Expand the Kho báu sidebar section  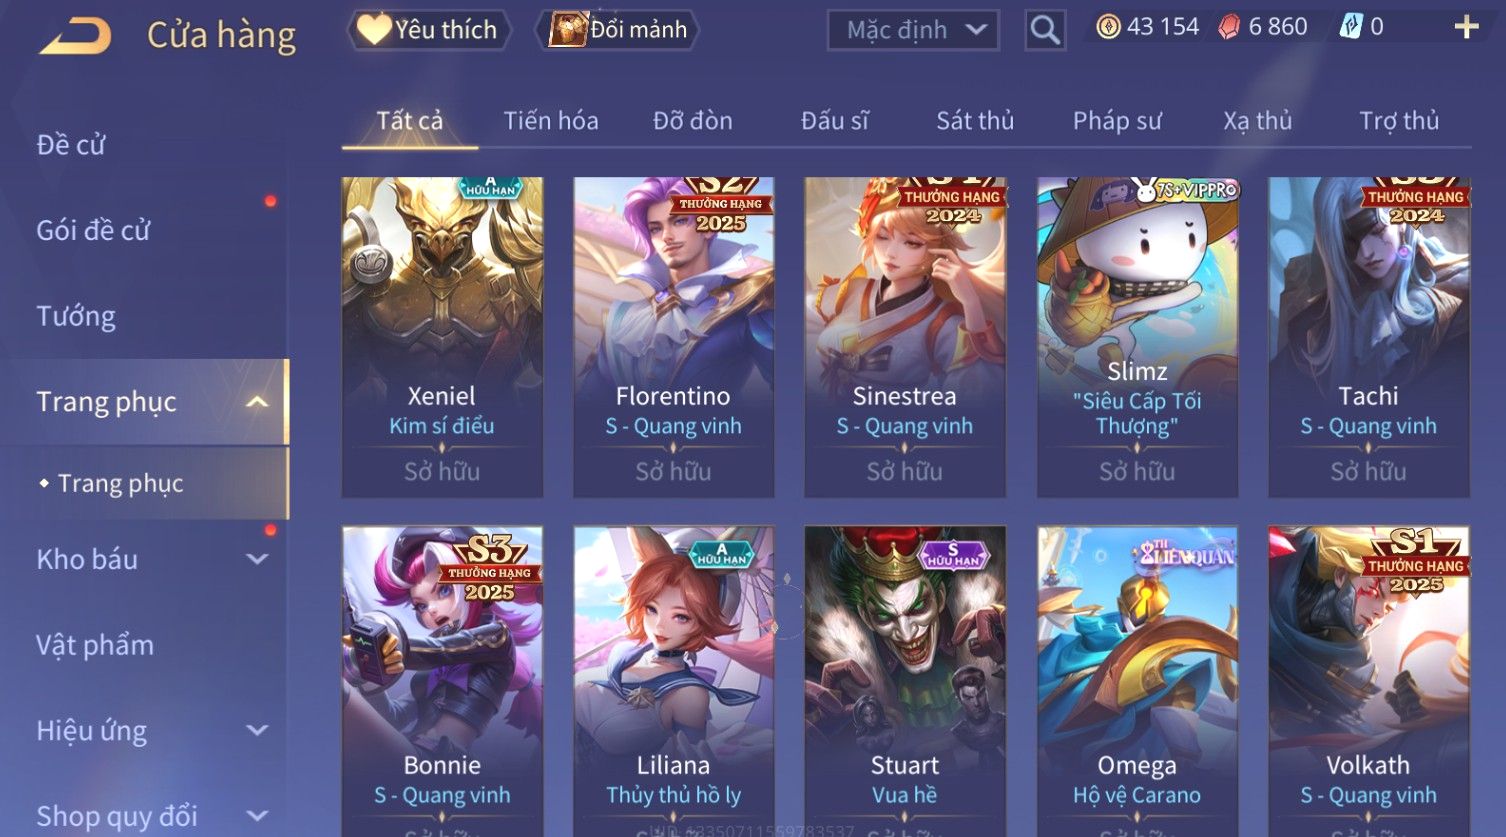[257, 559]
